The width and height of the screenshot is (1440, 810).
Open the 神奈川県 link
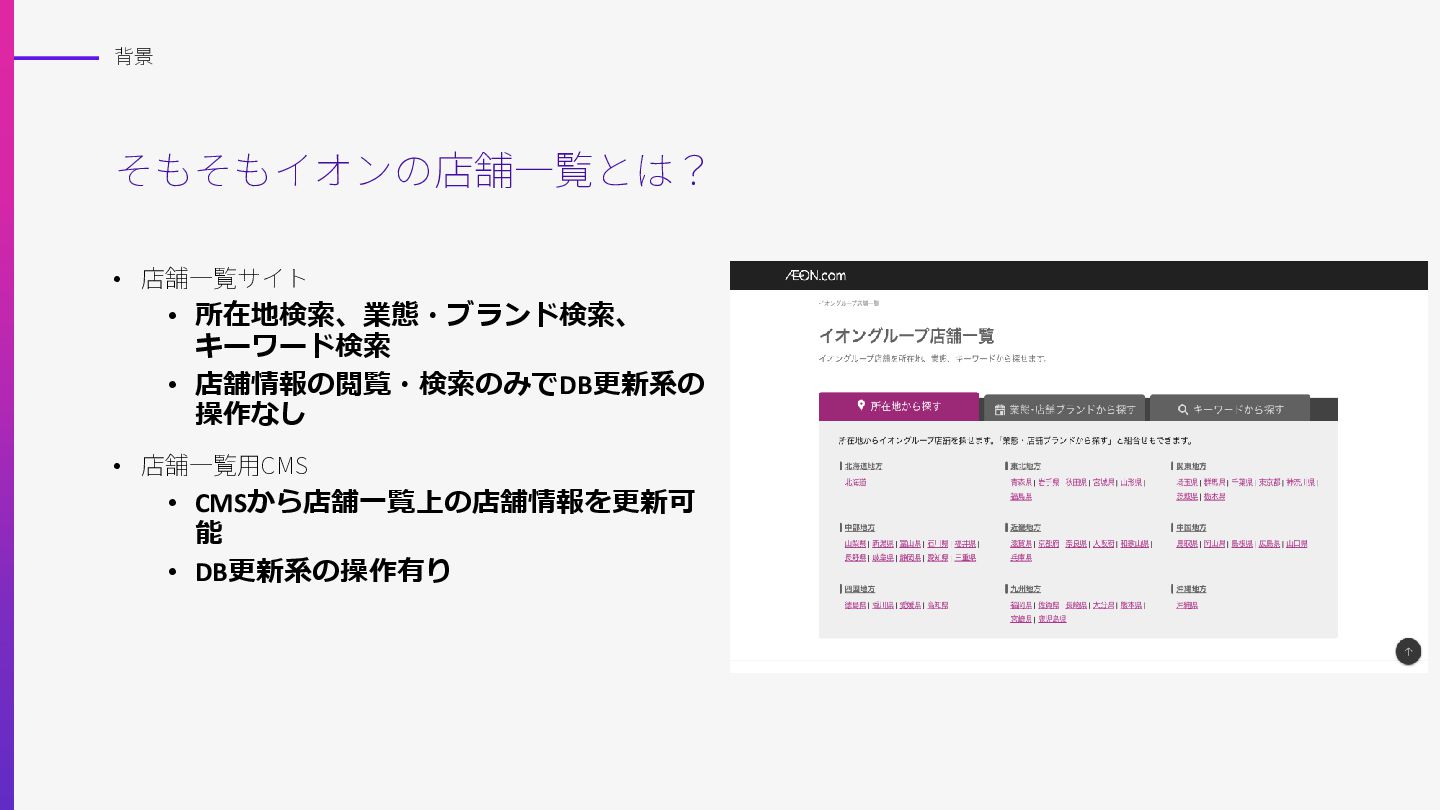pyautogui.click(x=1301, y=482)
